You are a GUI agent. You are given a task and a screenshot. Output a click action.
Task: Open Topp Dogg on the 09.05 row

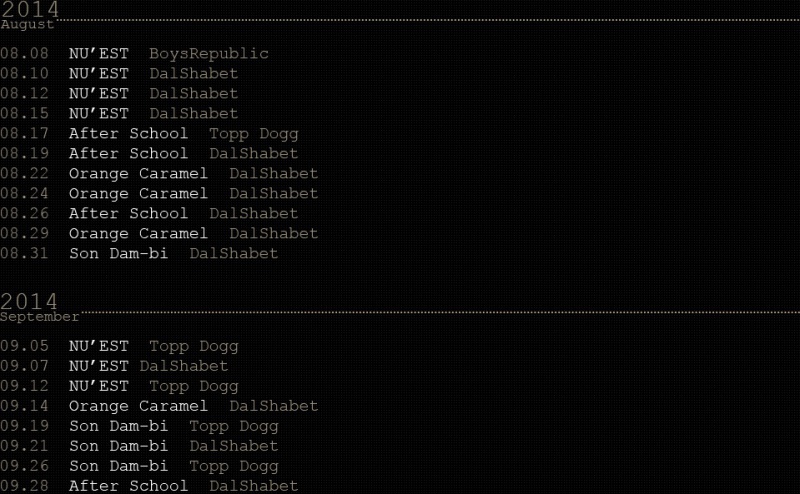tap(193, 347)
